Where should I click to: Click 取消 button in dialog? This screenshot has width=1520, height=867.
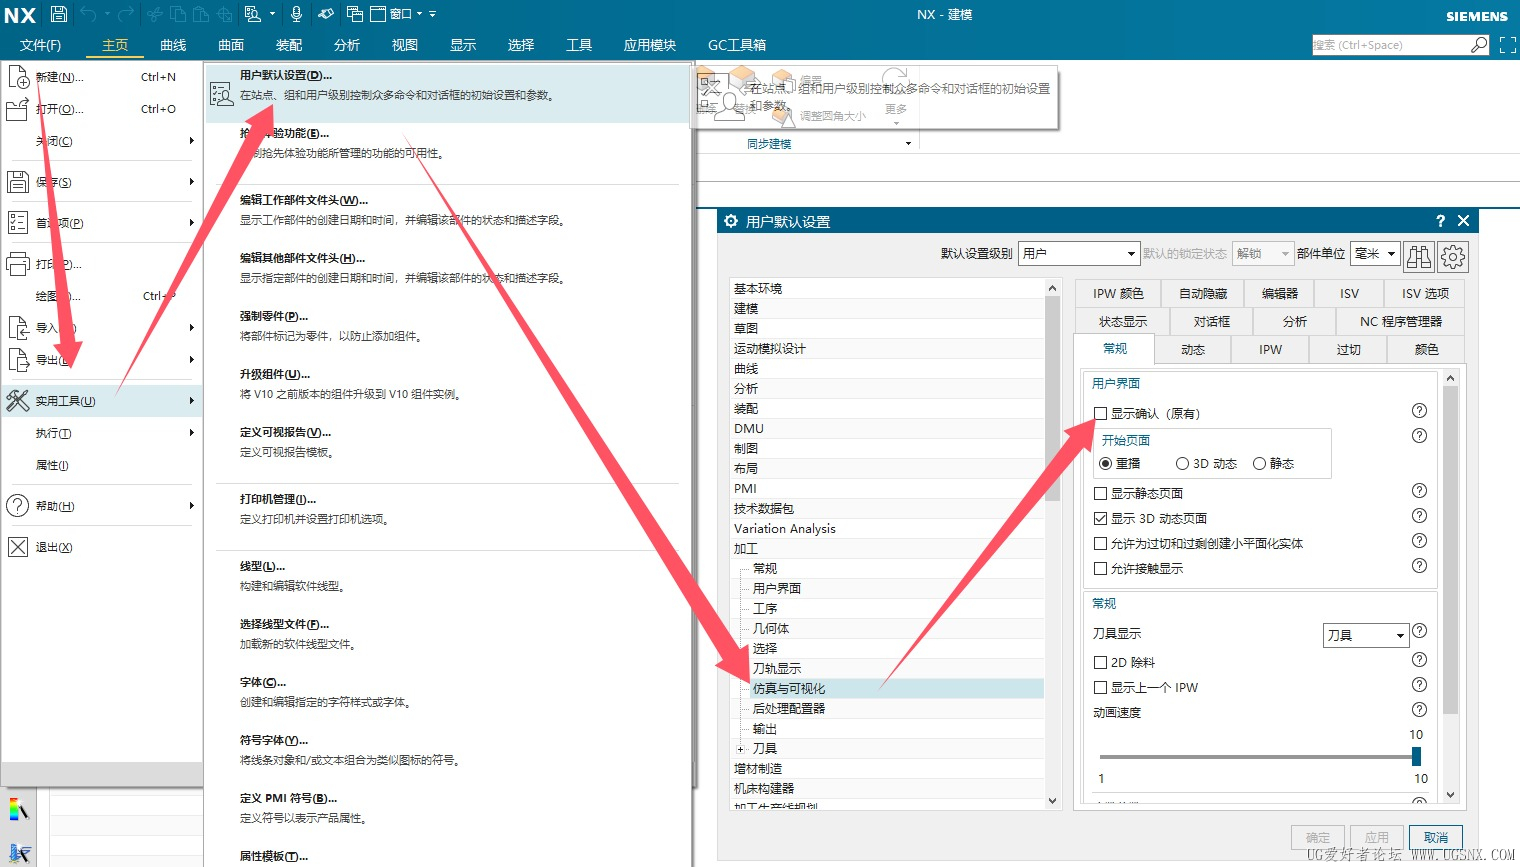(1436, 837)
